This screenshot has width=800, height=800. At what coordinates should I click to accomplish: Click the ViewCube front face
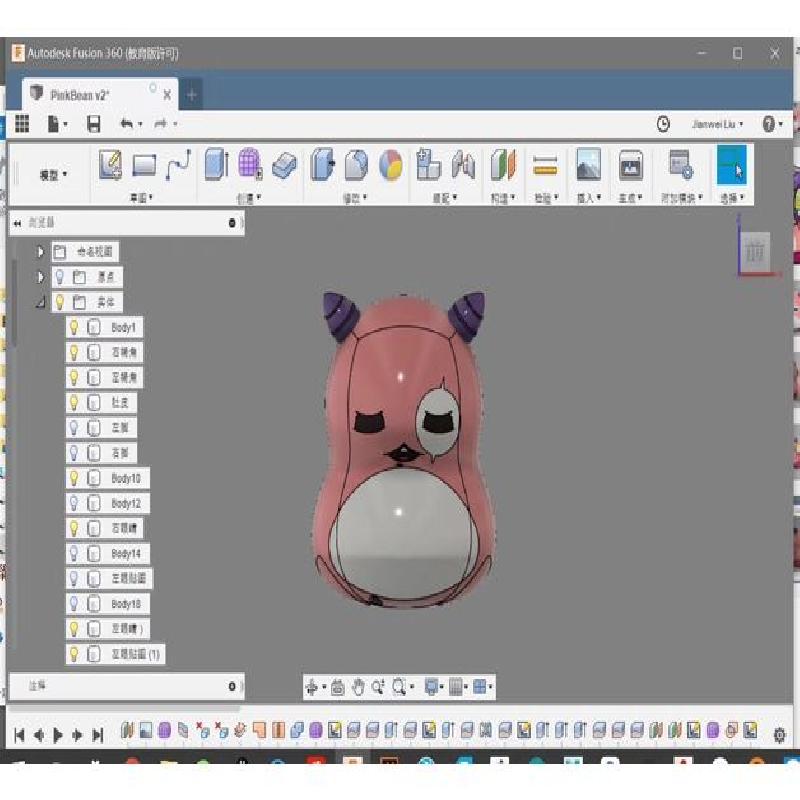[755, 251]
